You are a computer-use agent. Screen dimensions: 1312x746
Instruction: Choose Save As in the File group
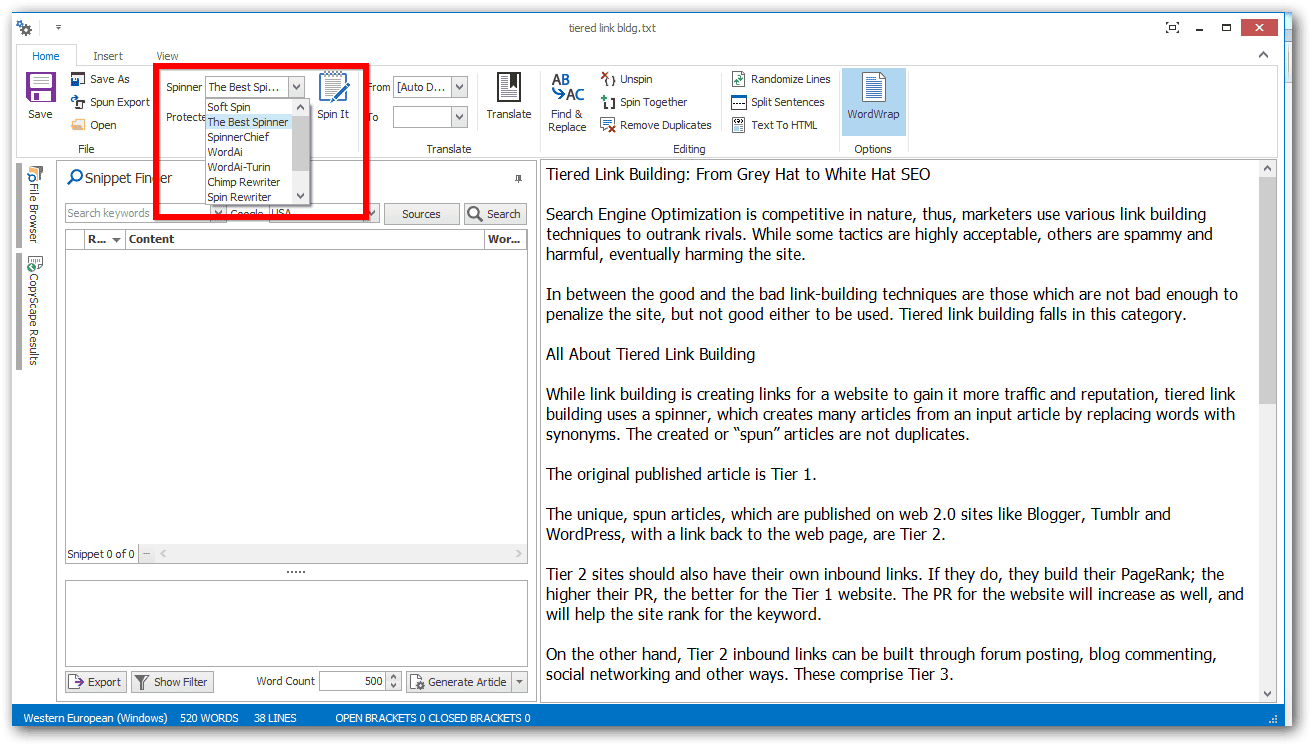[x=100, y=79]
